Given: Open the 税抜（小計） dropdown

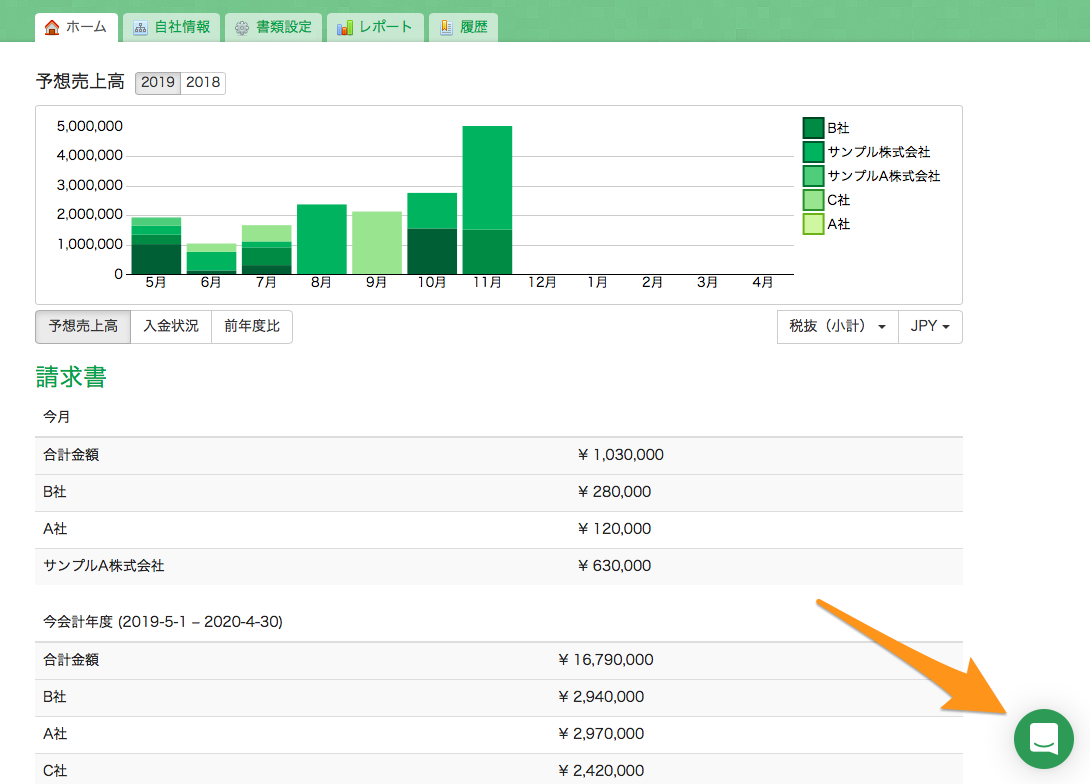Looking at the screenshot, I should click(837, 327).
